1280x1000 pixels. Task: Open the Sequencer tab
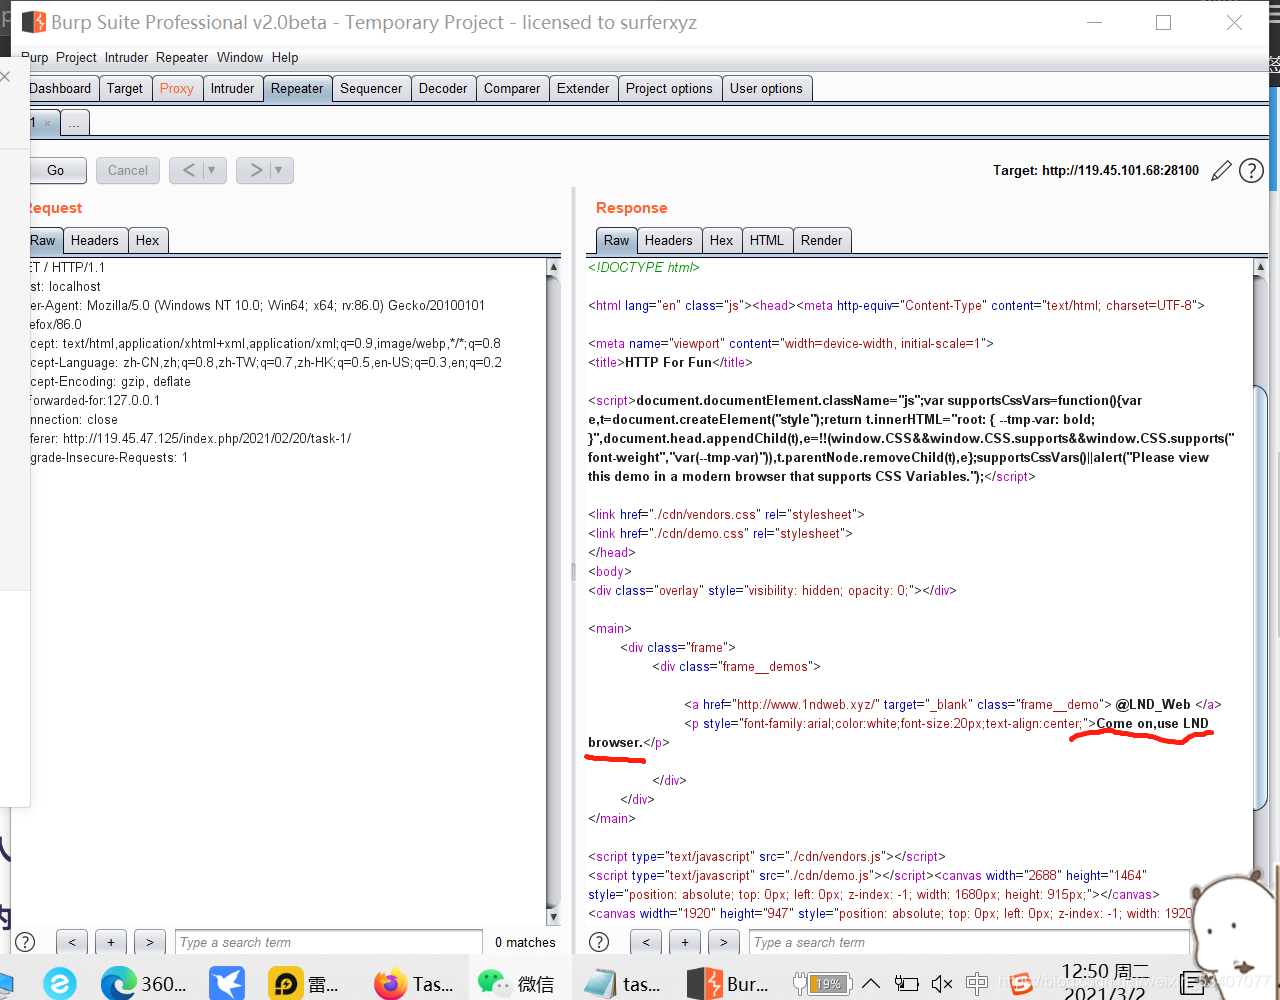click(371, 88)
